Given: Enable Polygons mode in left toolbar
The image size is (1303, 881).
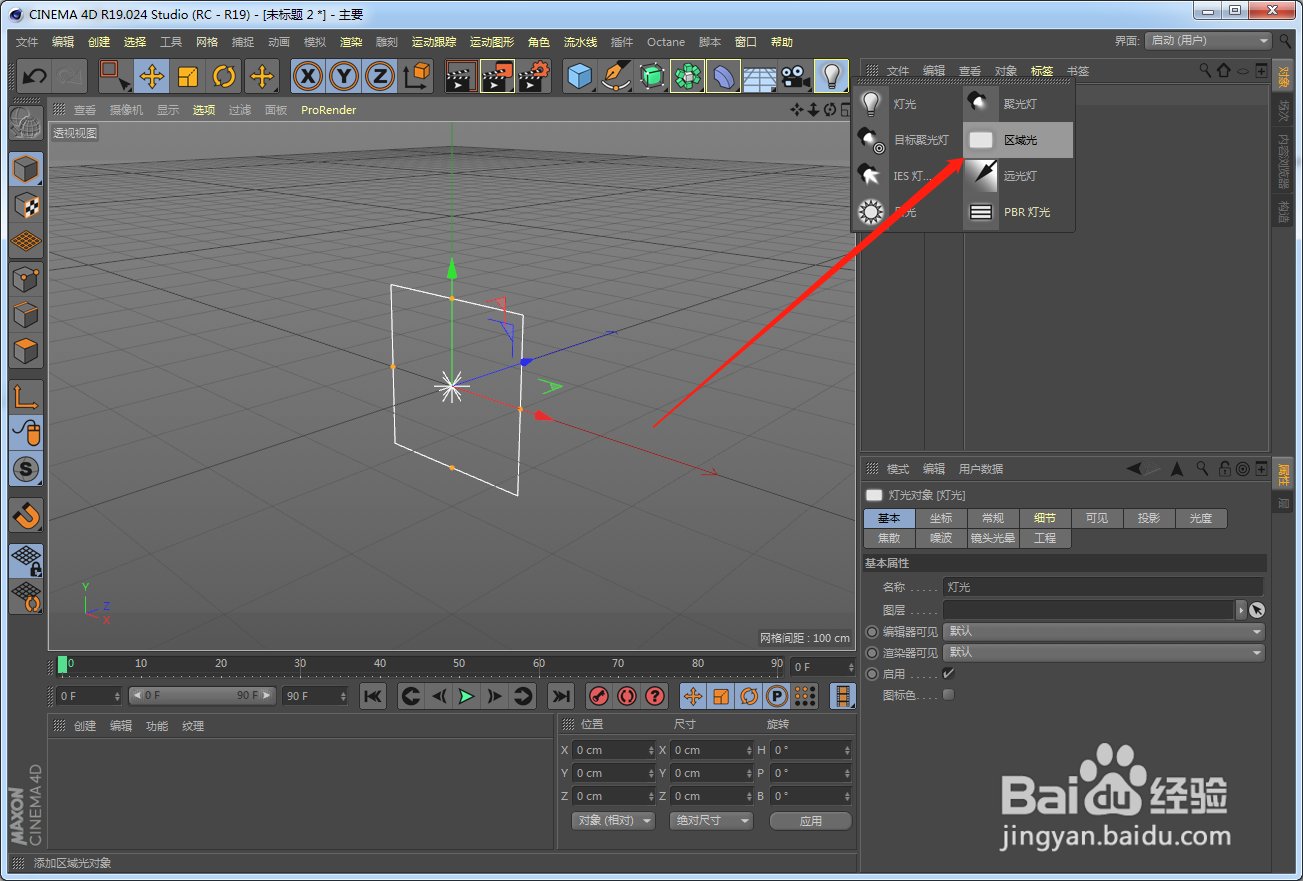Looking at the screenshot, I should [26, 352].
